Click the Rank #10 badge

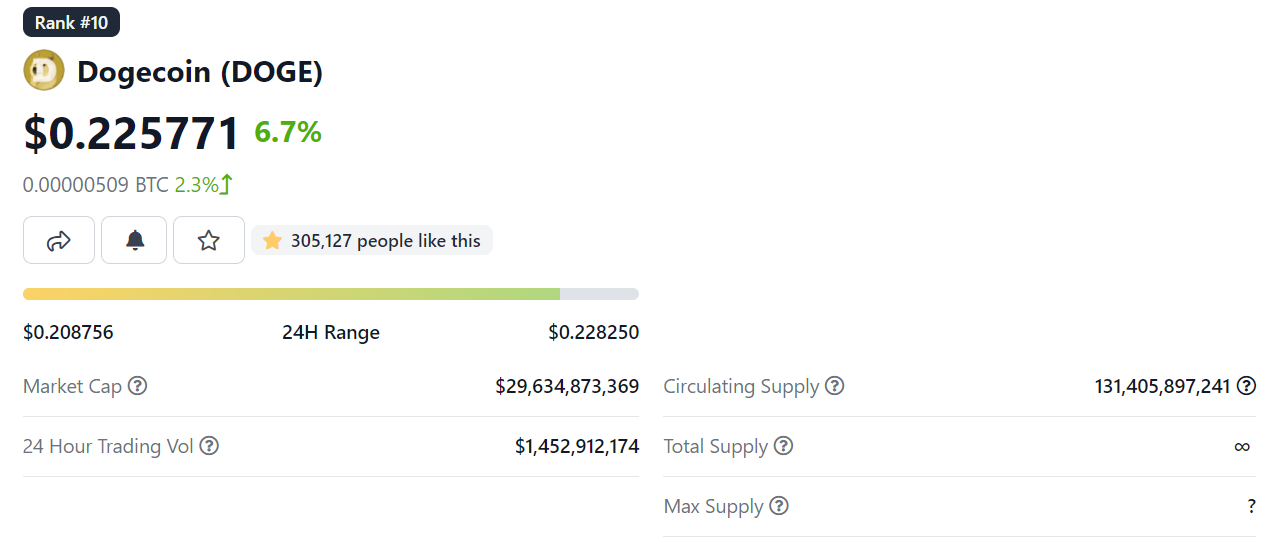pos(71,22)
